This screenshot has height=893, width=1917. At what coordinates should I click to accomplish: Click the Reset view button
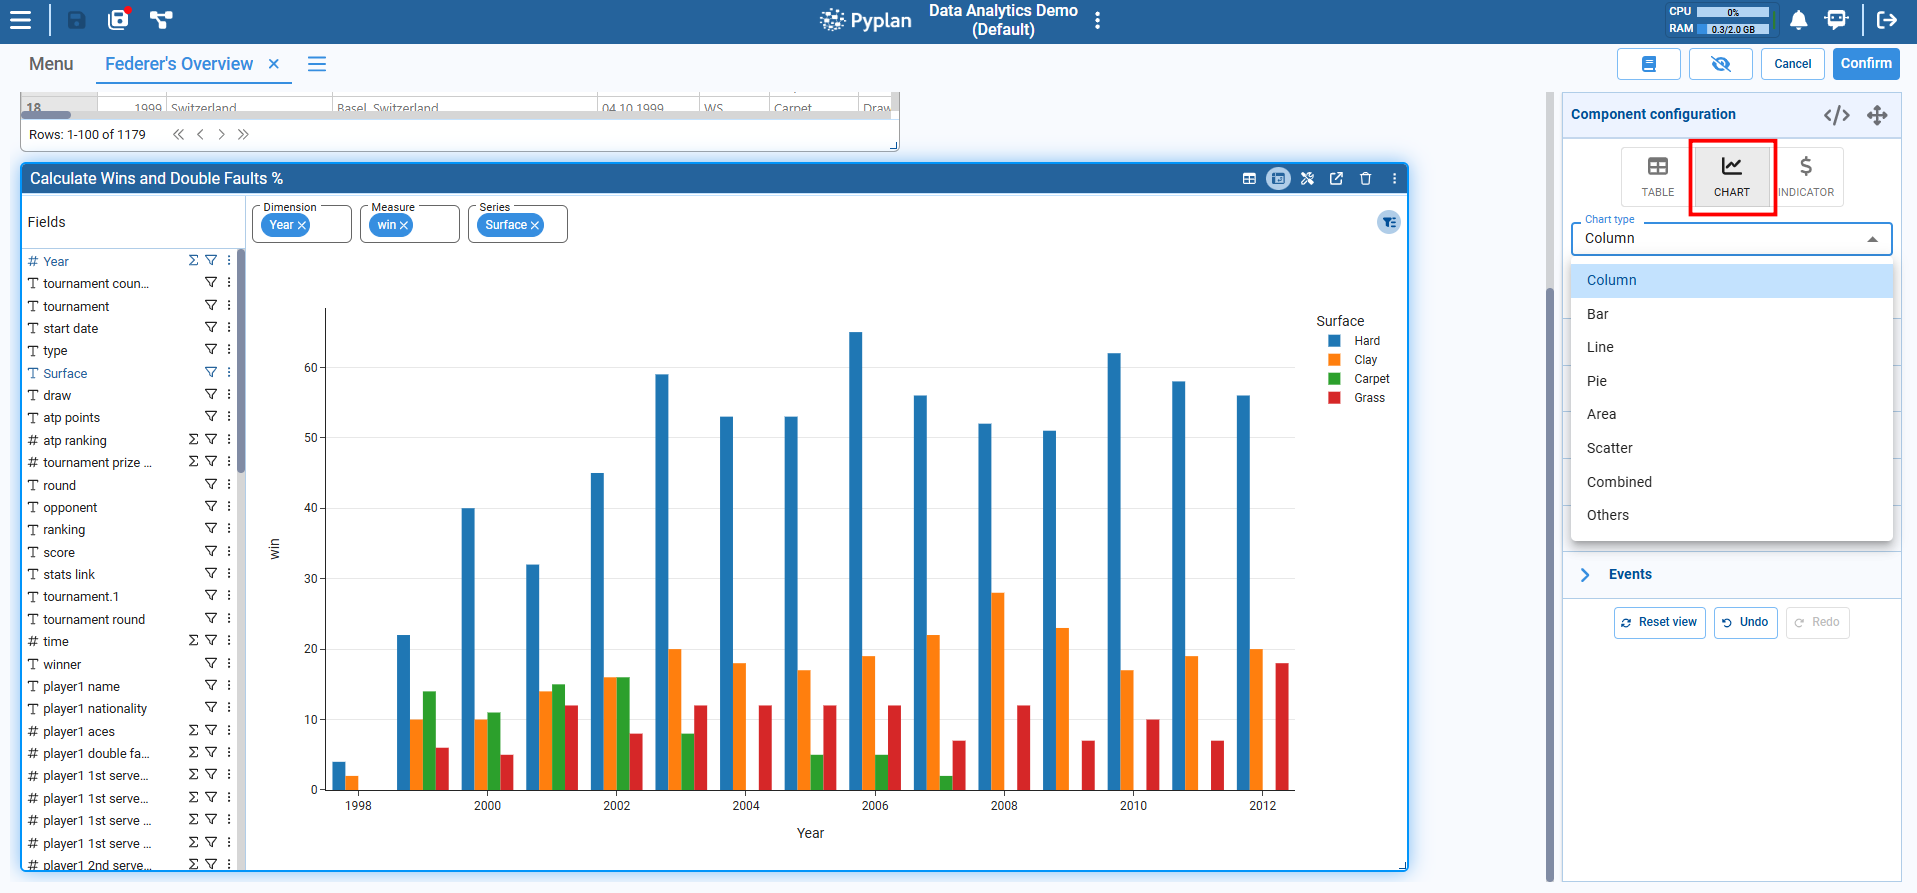click(x=1659, y=622)
